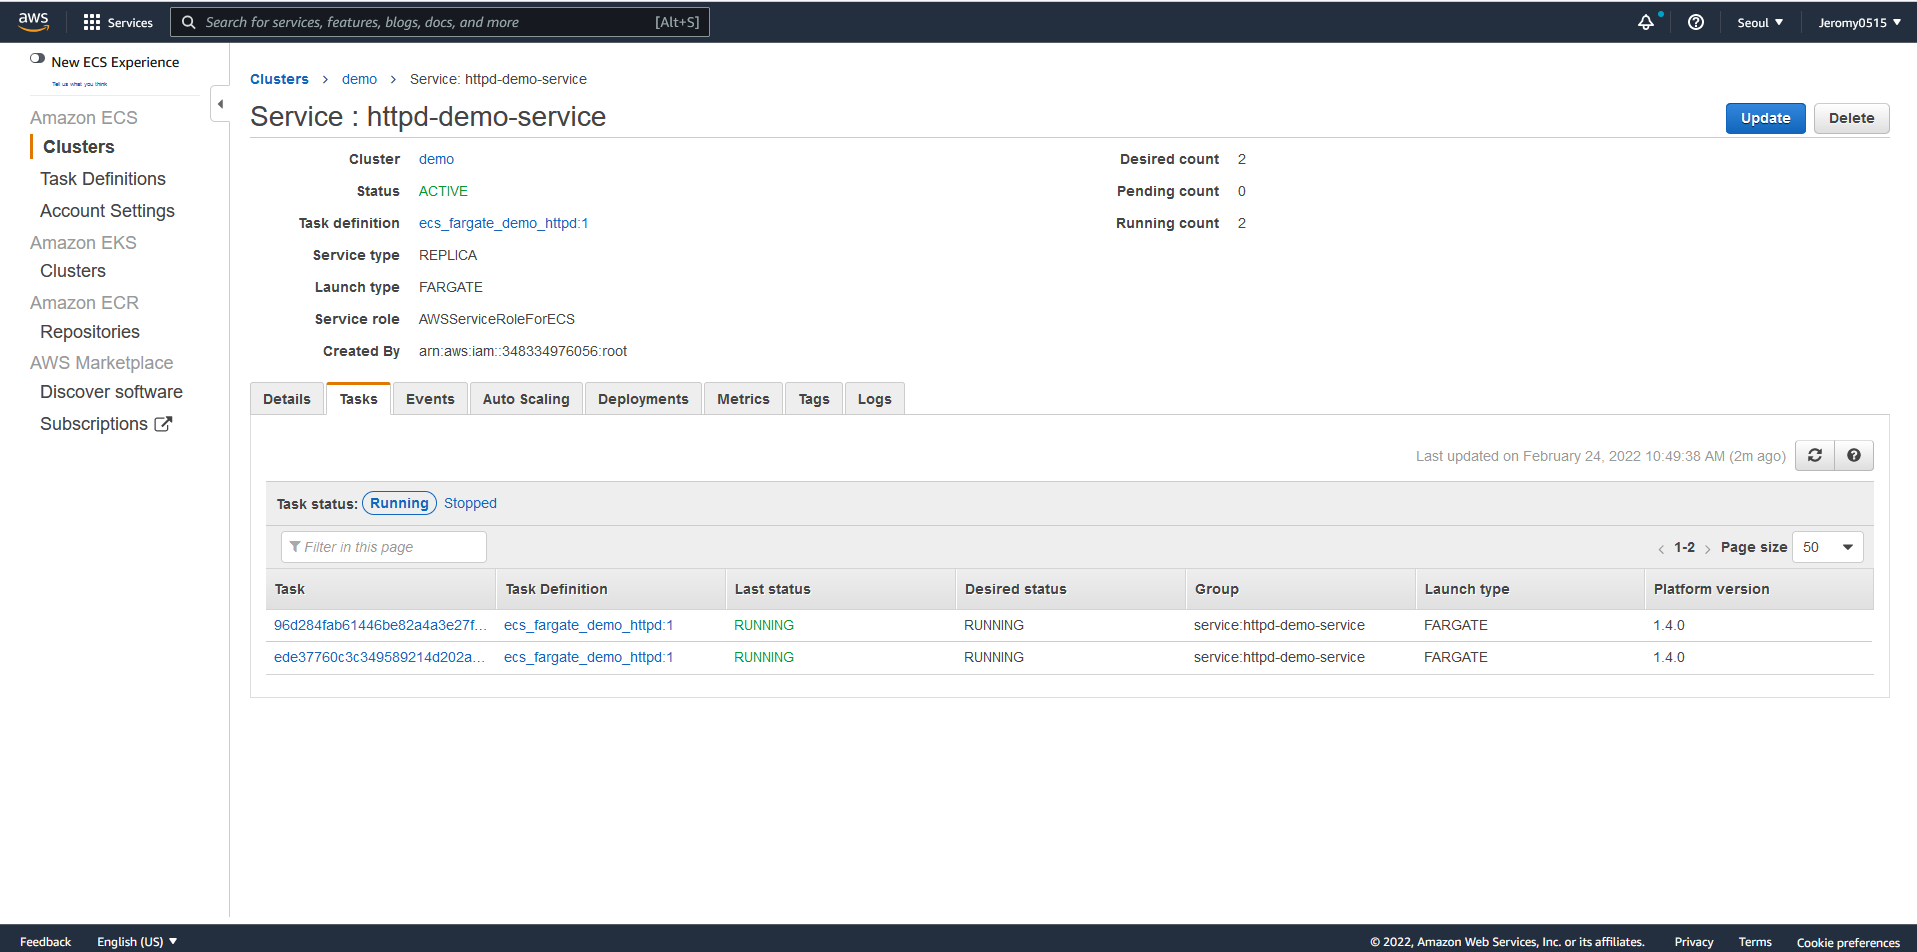Open Account Settings in sidebar
Screen dimensions: 1917x952
click(107, 211)
